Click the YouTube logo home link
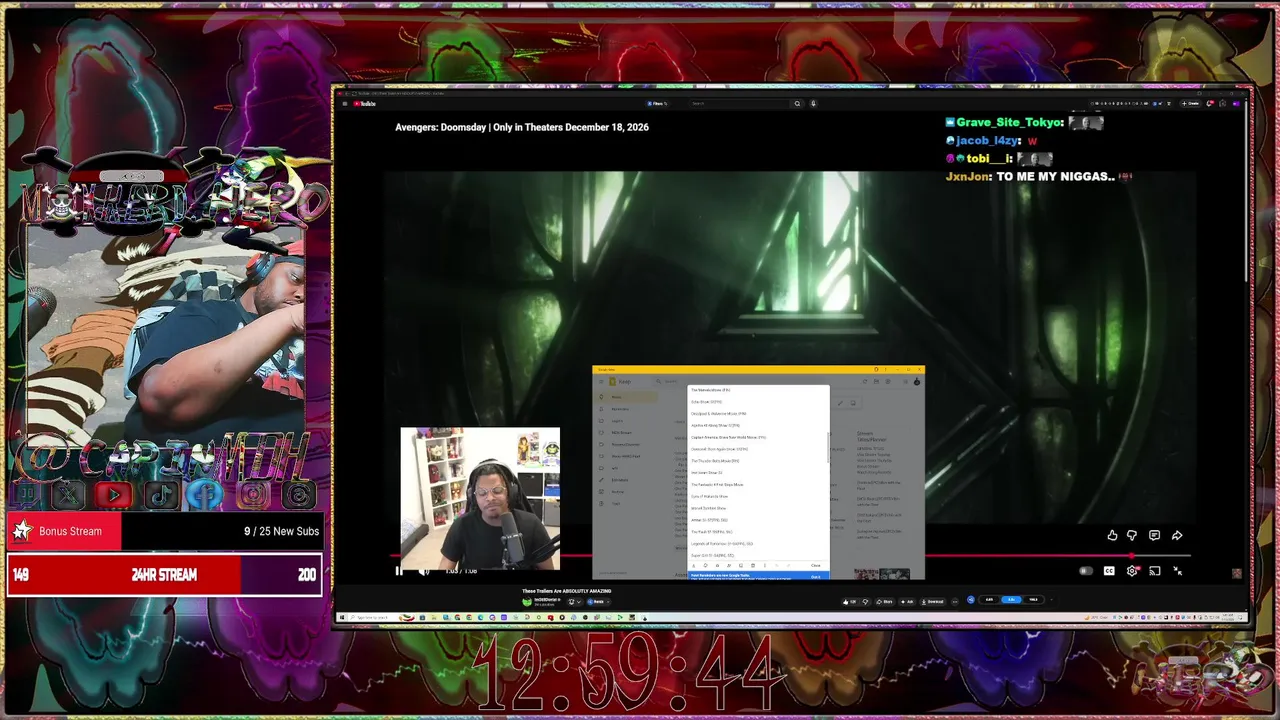 pos(364,103)
